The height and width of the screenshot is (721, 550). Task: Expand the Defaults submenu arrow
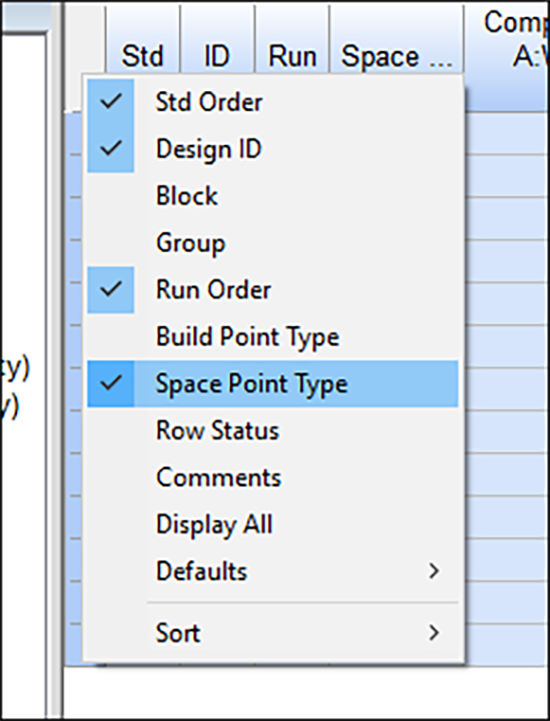pos(433,571)
